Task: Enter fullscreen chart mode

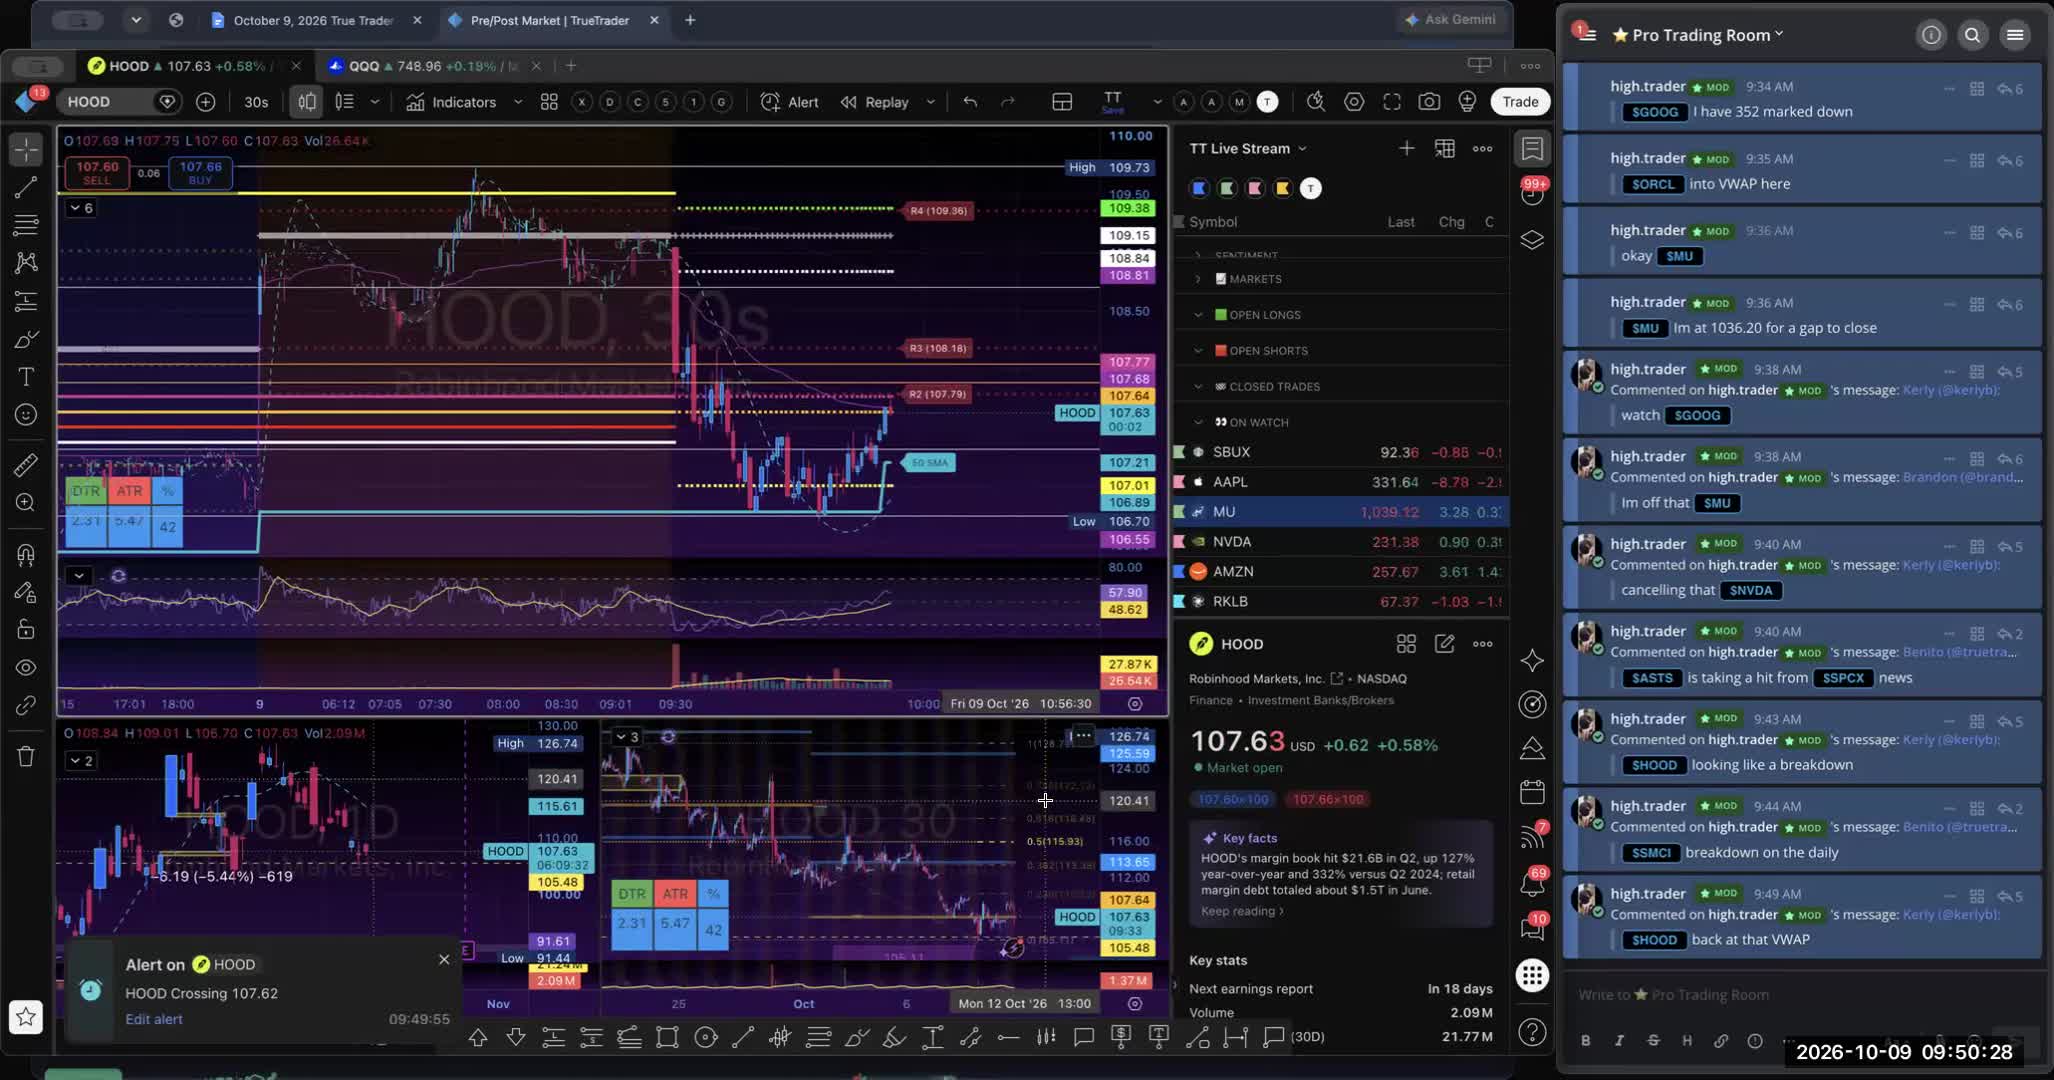Action: tap(1392, 102)
